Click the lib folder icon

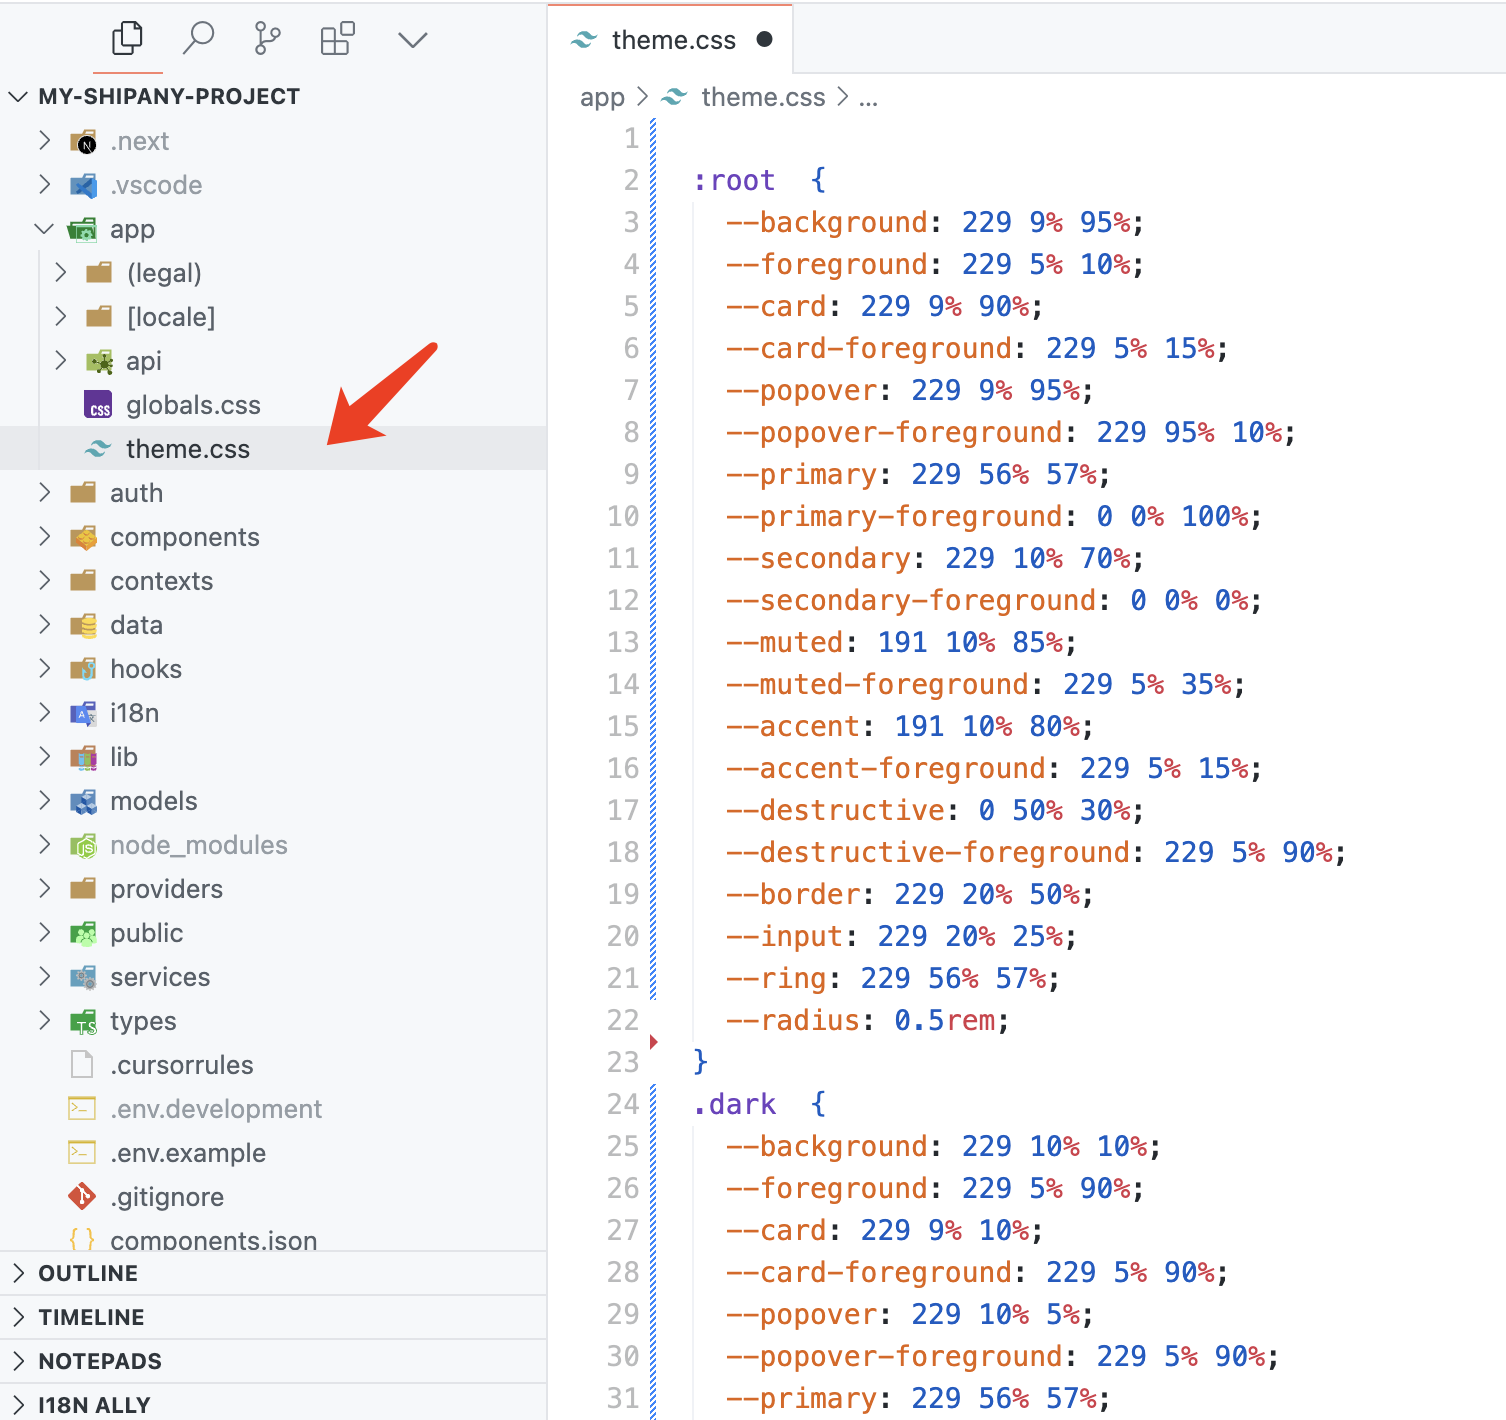tap(84, 757)
